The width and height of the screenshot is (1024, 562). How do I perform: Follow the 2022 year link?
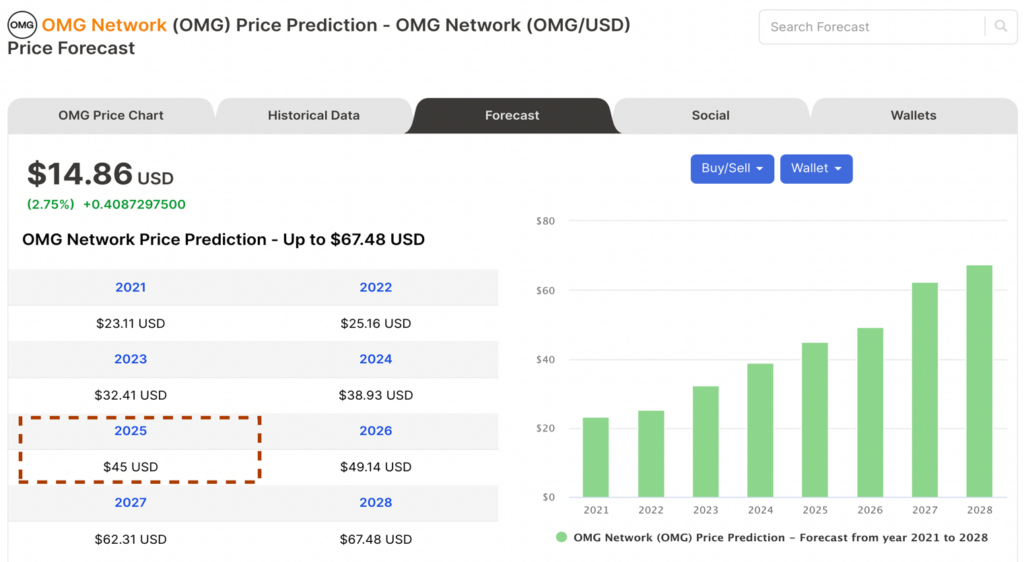[x=376, y=287]
